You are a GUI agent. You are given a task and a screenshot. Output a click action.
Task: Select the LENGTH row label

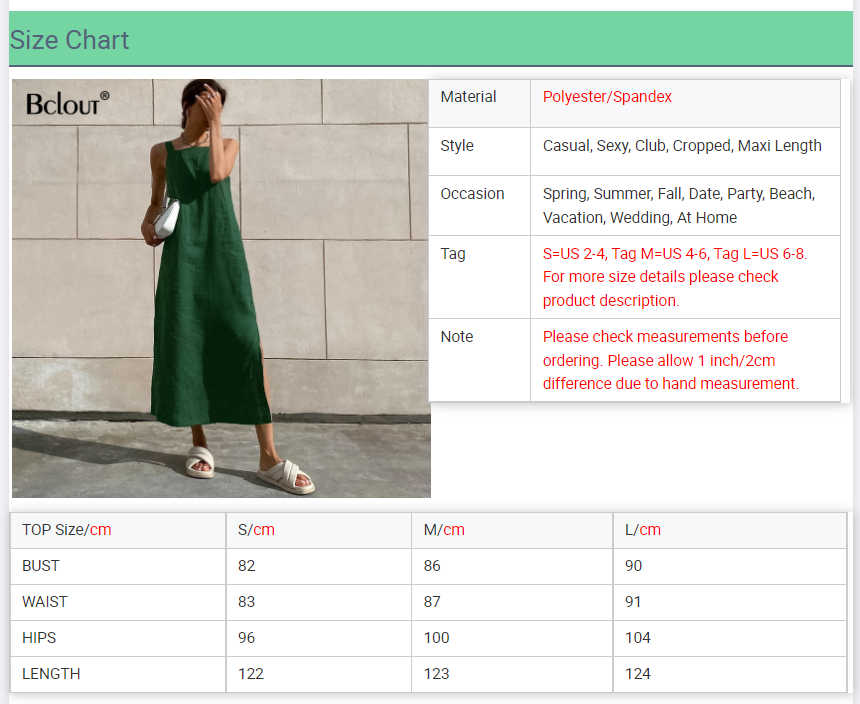[x=51, y=674]
